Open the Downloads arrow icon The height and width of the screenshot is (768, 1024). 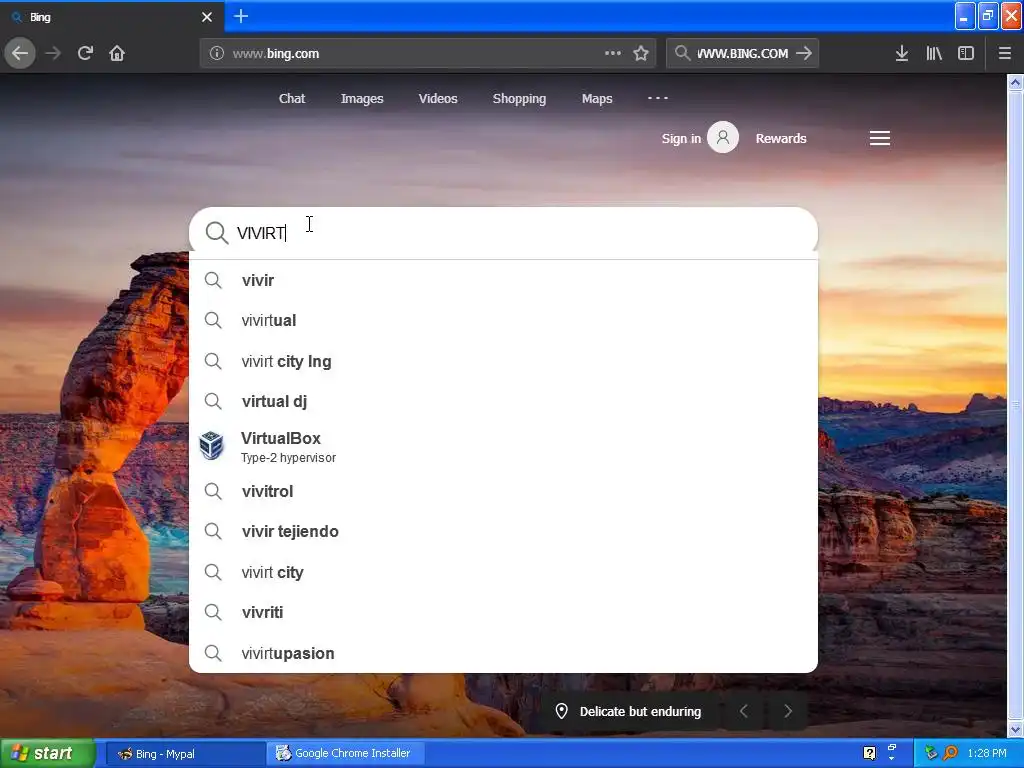pos(901,53)
